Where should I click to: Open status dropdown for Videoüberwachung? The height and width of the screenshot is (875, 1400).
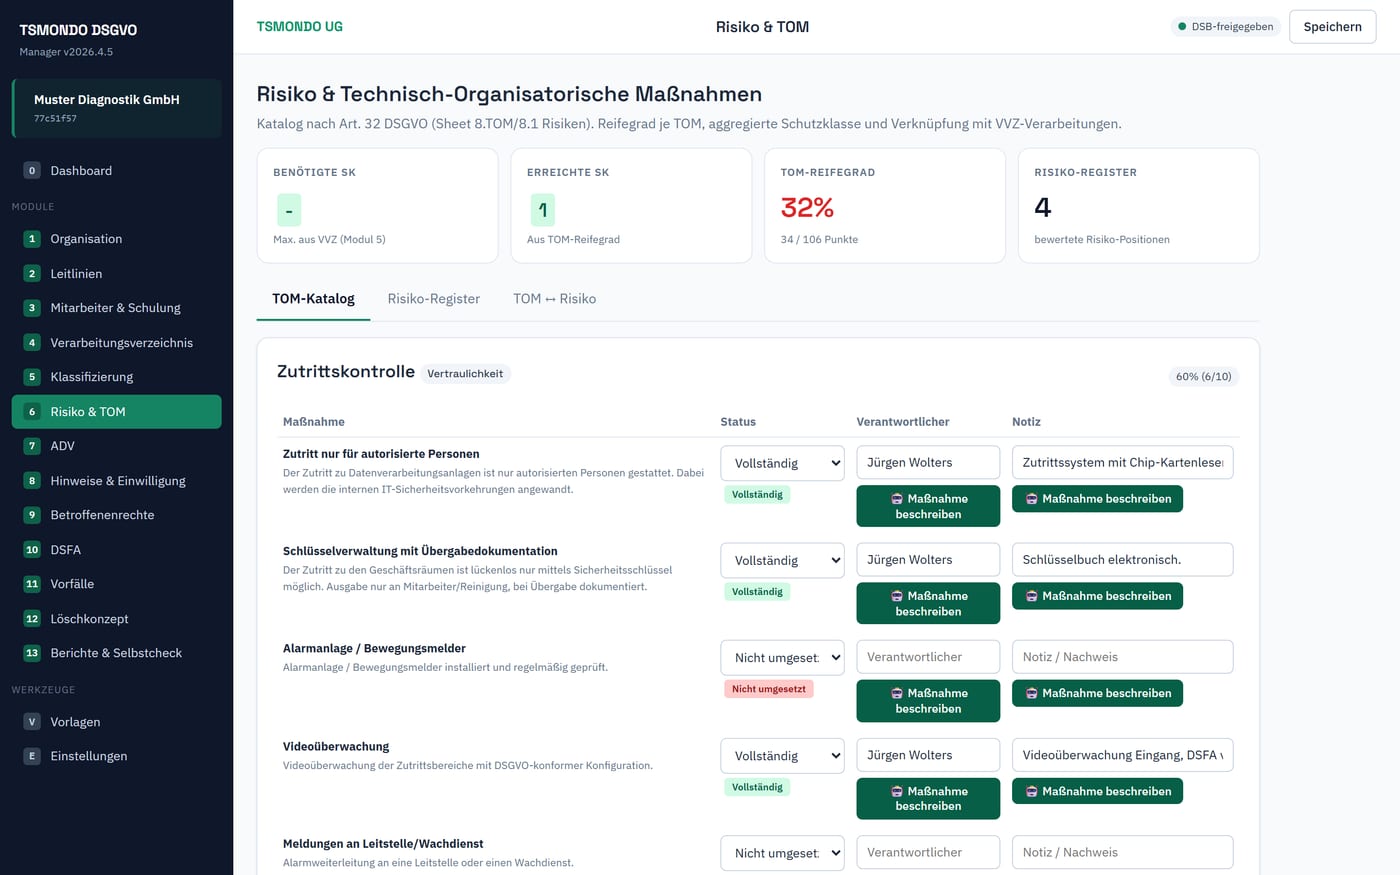click(782, 756)
